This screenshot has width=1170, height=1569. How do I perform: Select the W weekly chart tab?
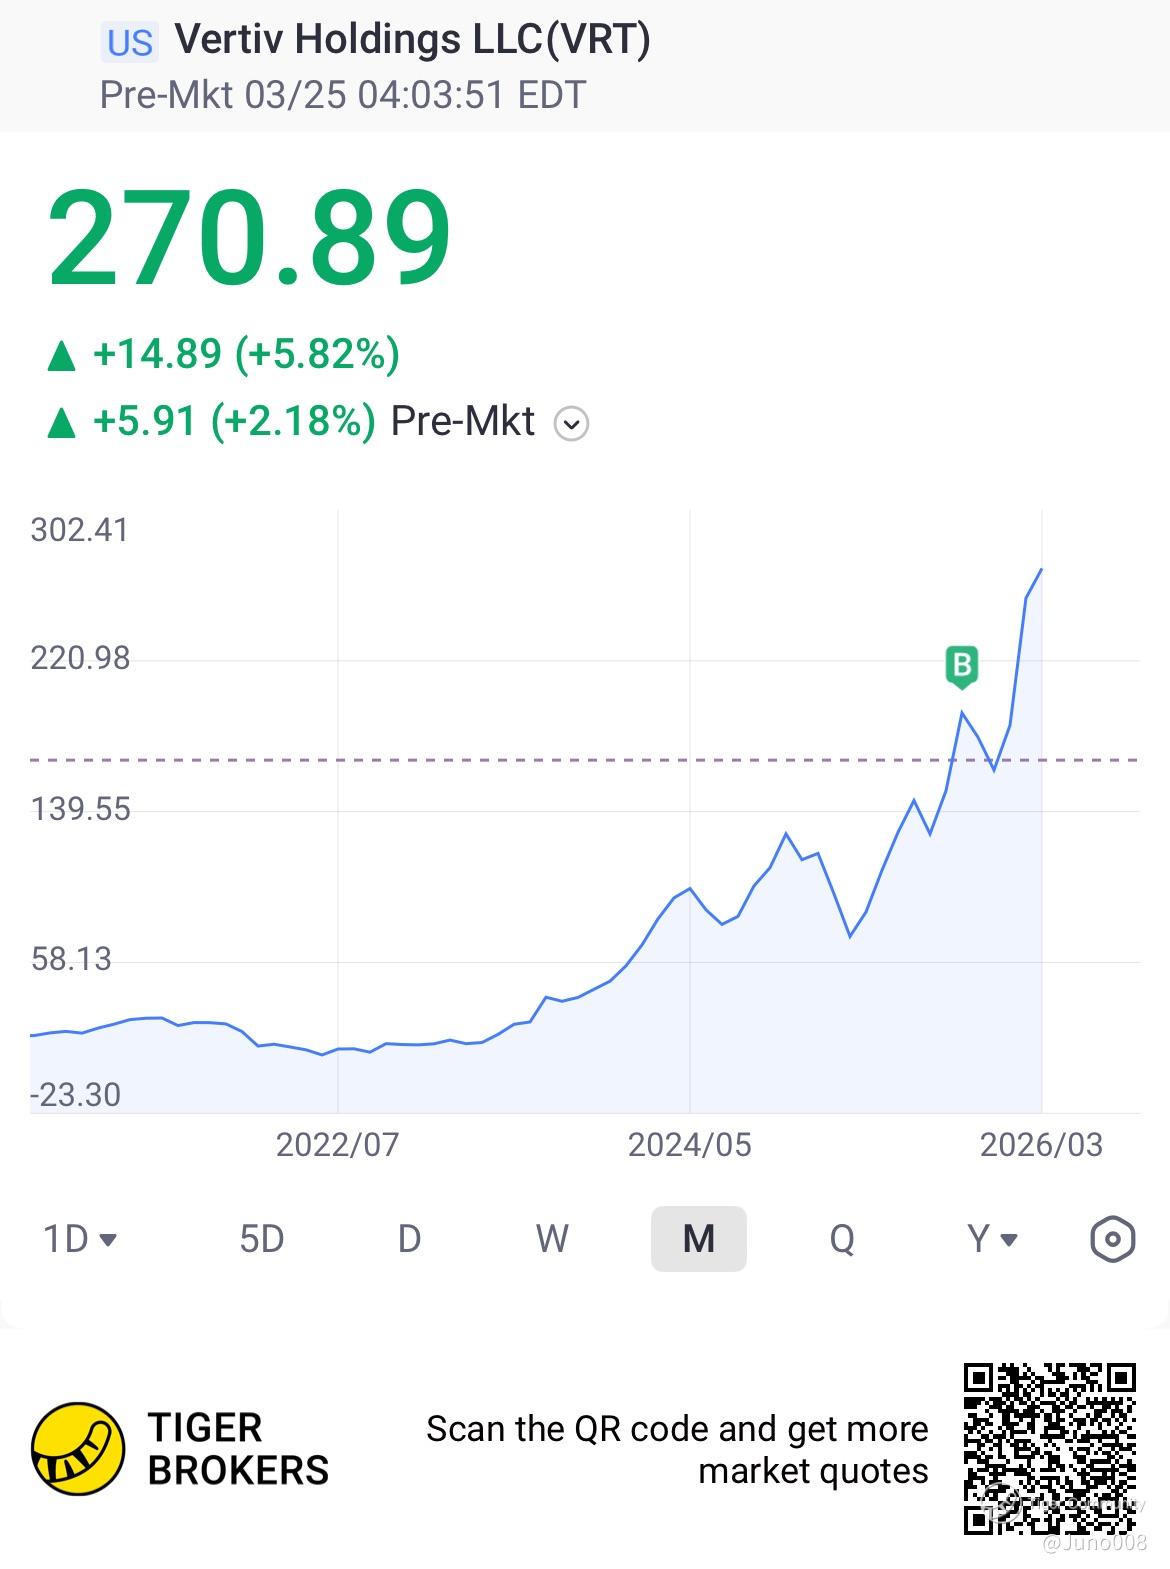[552, 1240]
